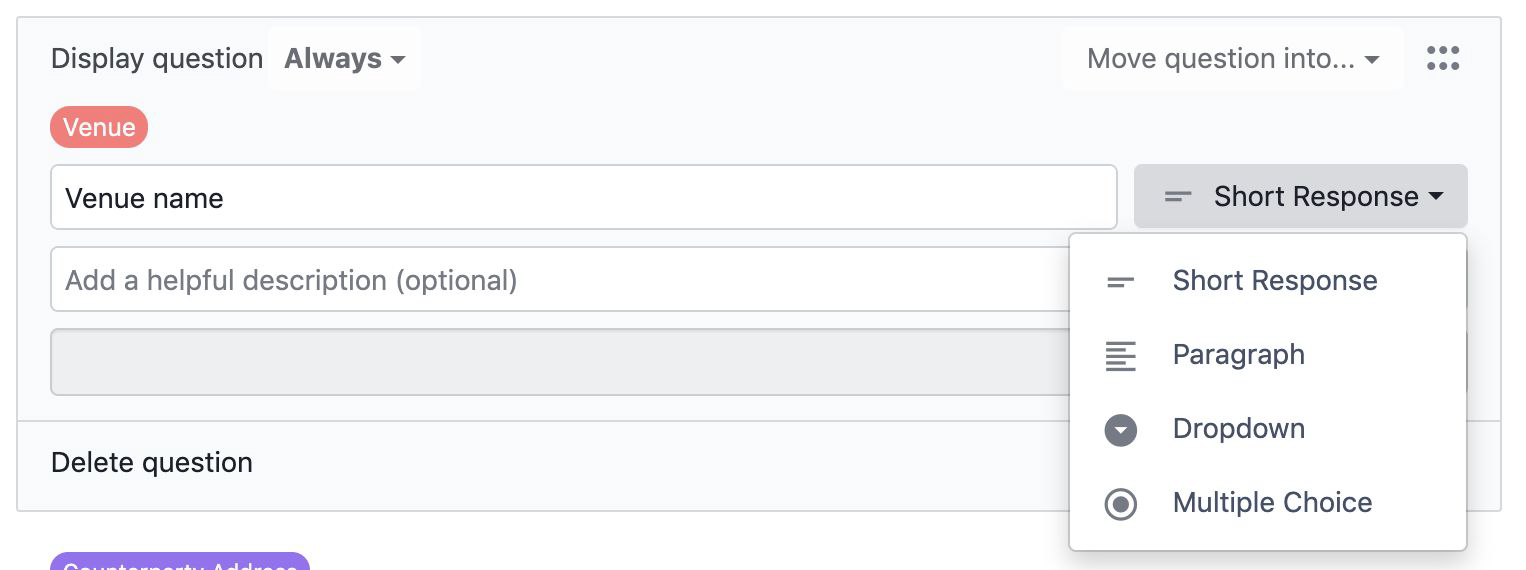Viewport: 1526px width, 570px height.
Task: Click the helpful description optional field
Action: click(560, 279)
